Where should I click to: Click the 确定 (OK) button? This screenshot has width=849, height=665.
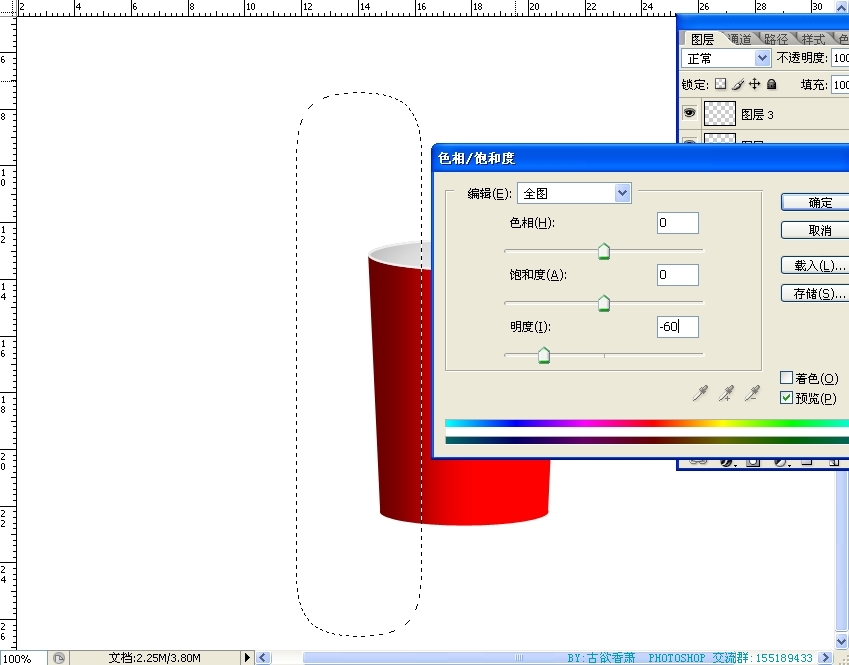[819, 202]
